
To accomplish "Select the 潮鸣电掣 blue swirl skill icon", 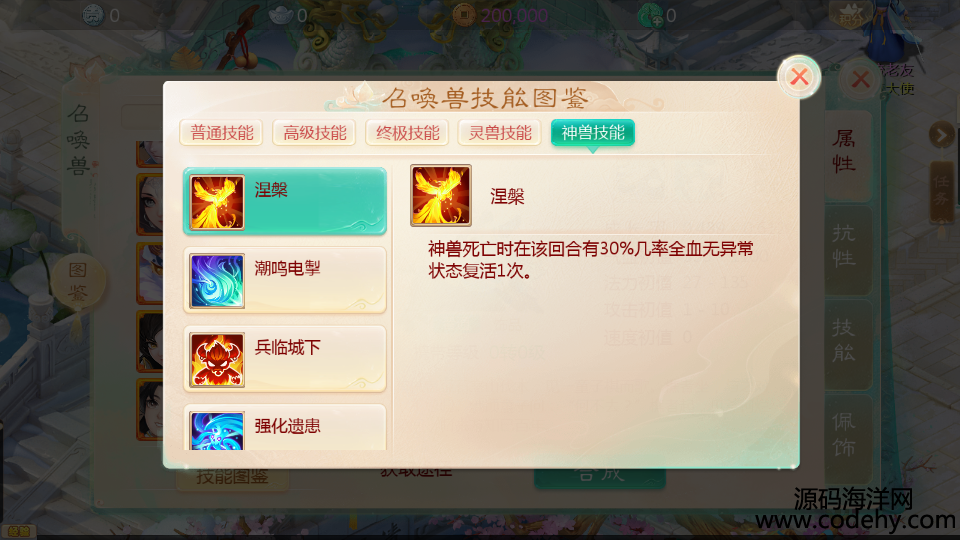I will click(217, 280).
